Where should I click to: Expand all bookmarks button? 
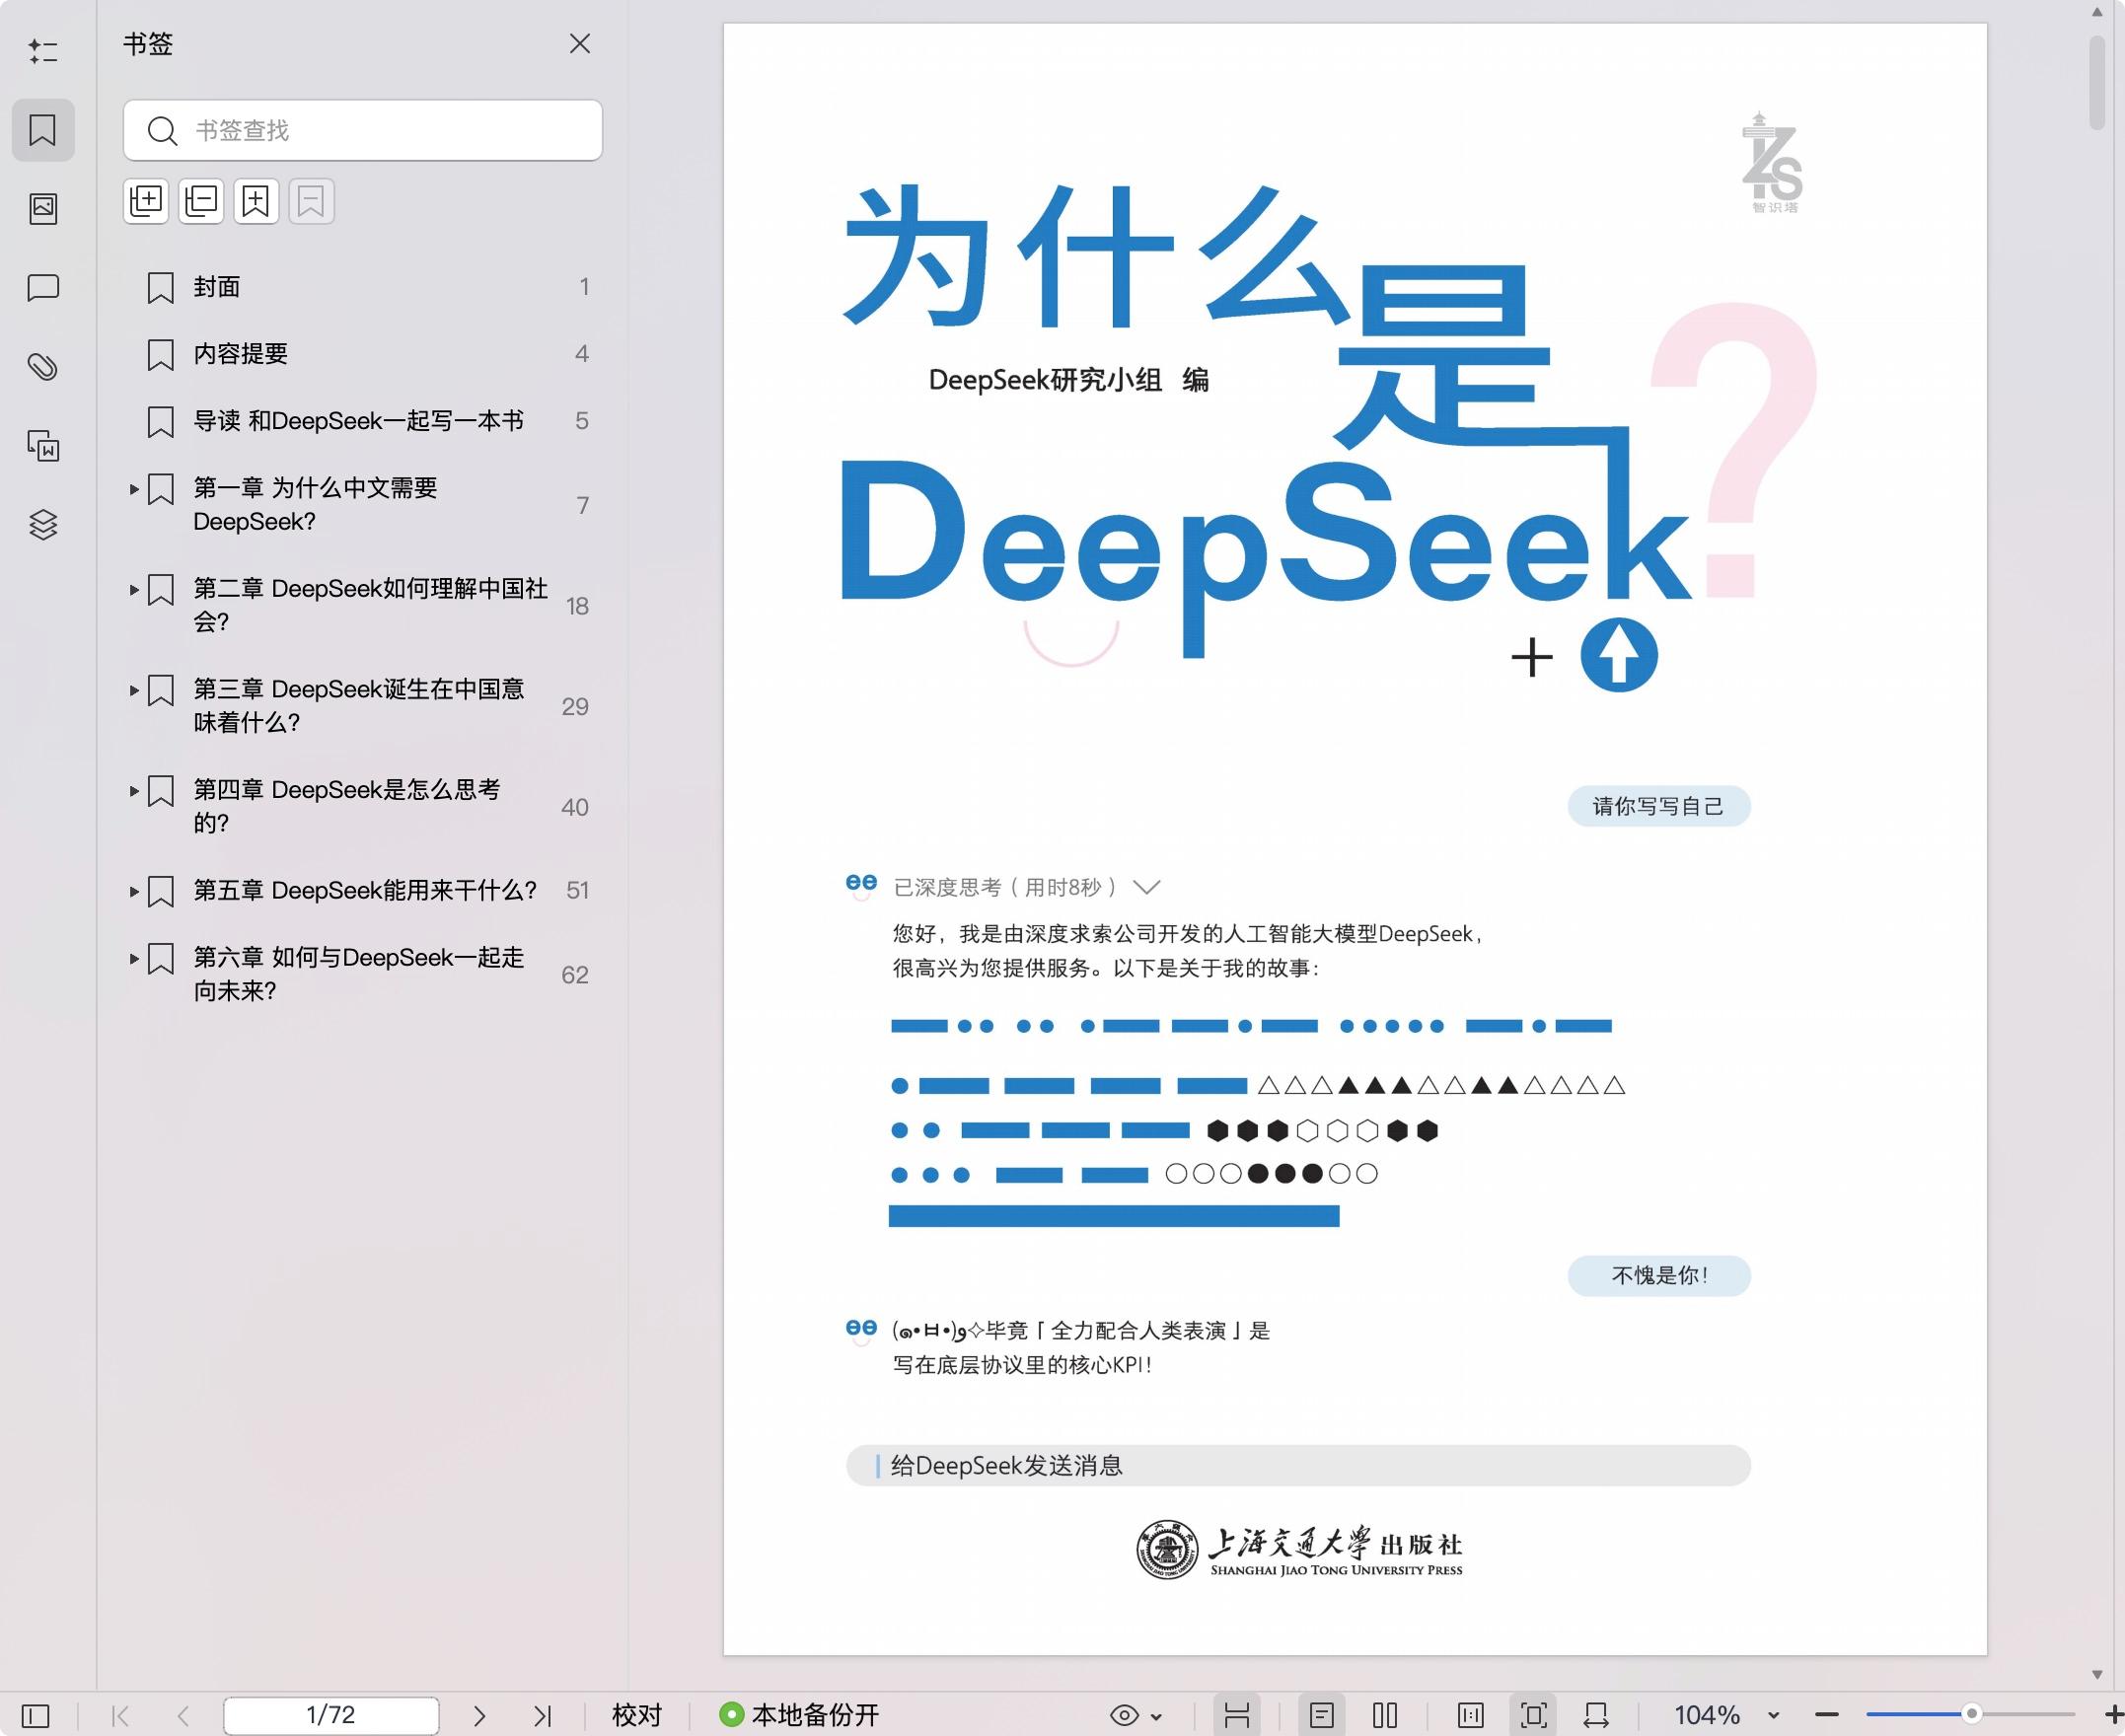pyautogui.click(x=146, y=202)
